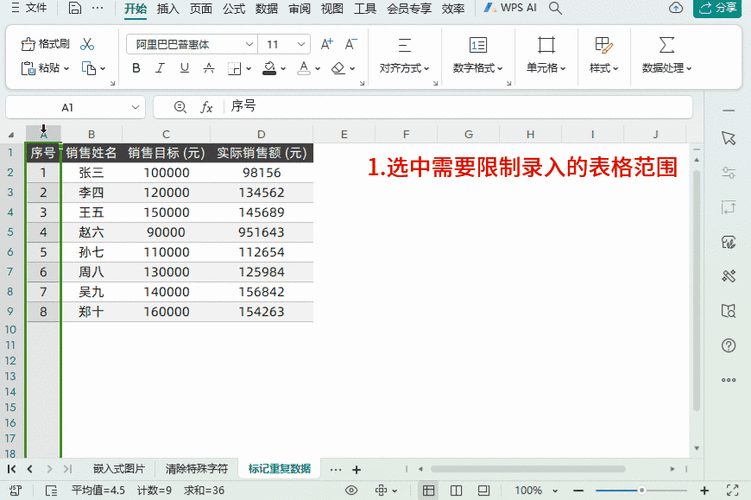Click the Name Box showing A1
Viewport: 751px width, 500px height.
pos(67,107)
